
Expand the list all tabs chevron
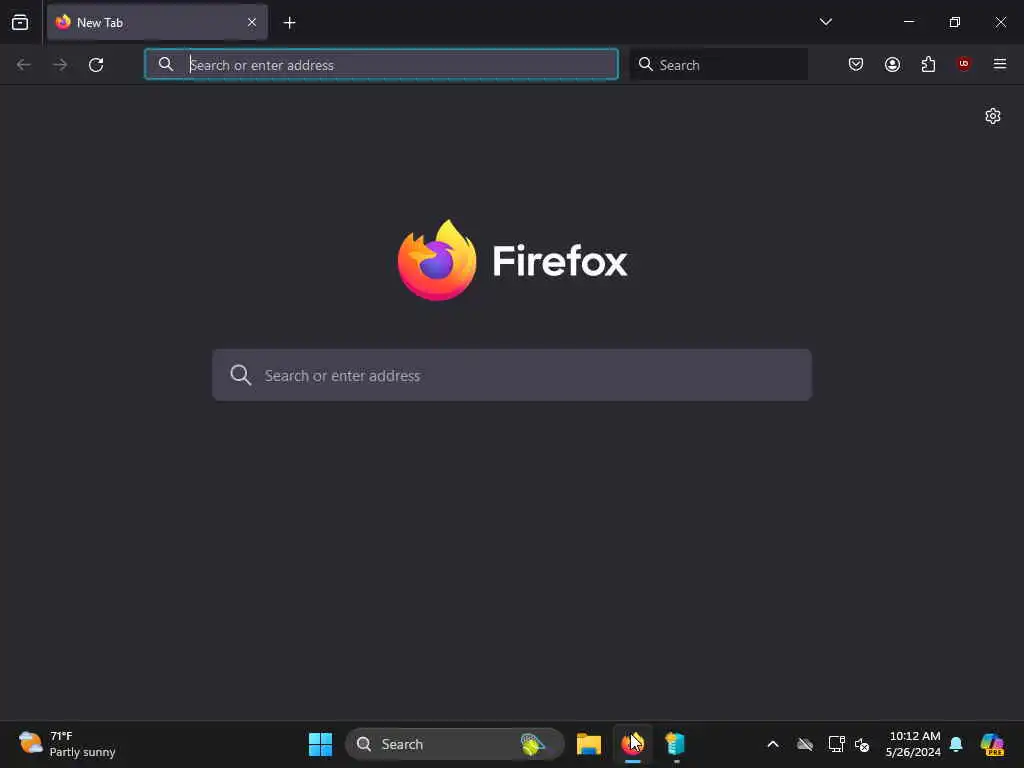click(x=825, y=22)
